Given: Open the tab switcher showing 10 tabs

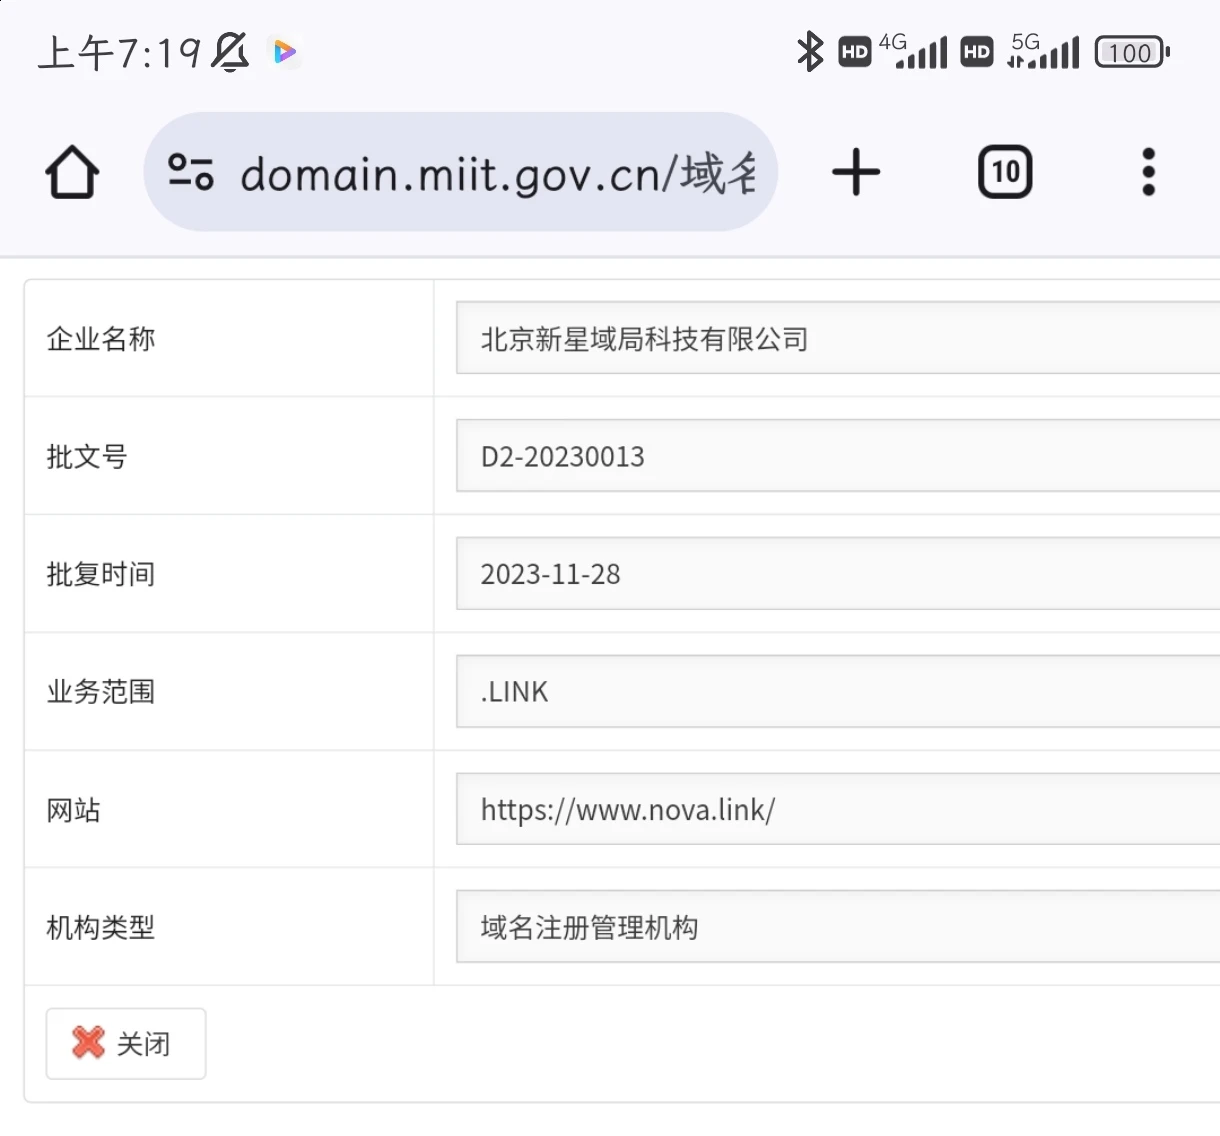Looking at the screenshot, I should coord(1004,172).
